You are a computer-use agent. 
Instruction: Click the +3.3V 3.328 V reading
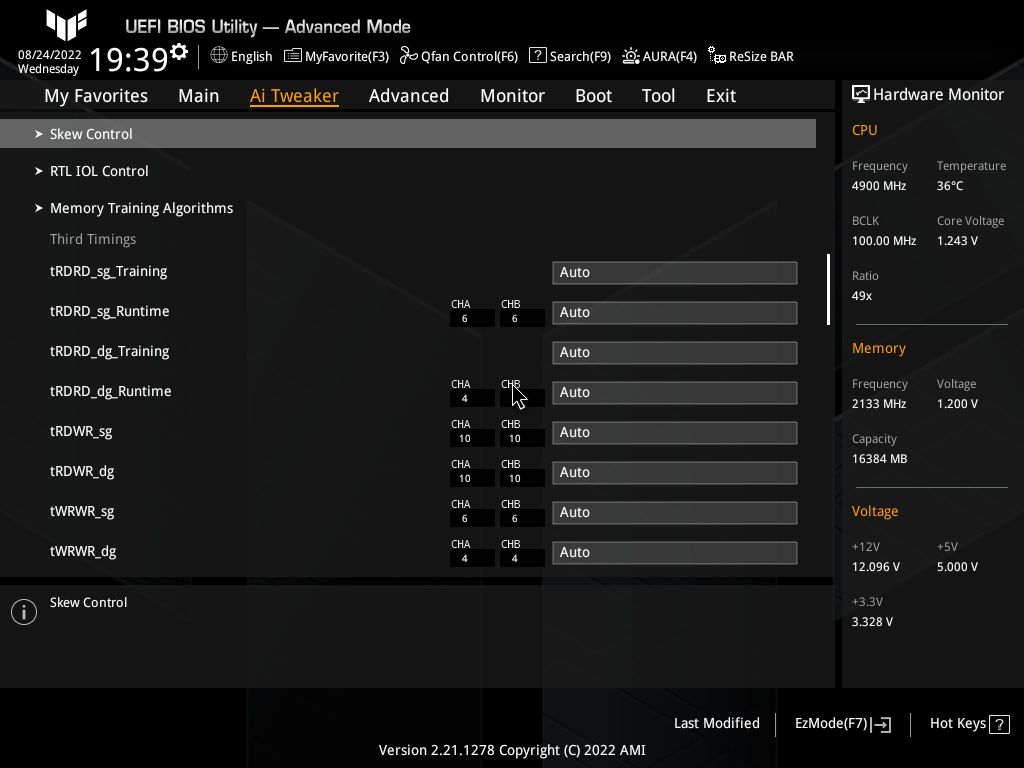tap(872, 622)
